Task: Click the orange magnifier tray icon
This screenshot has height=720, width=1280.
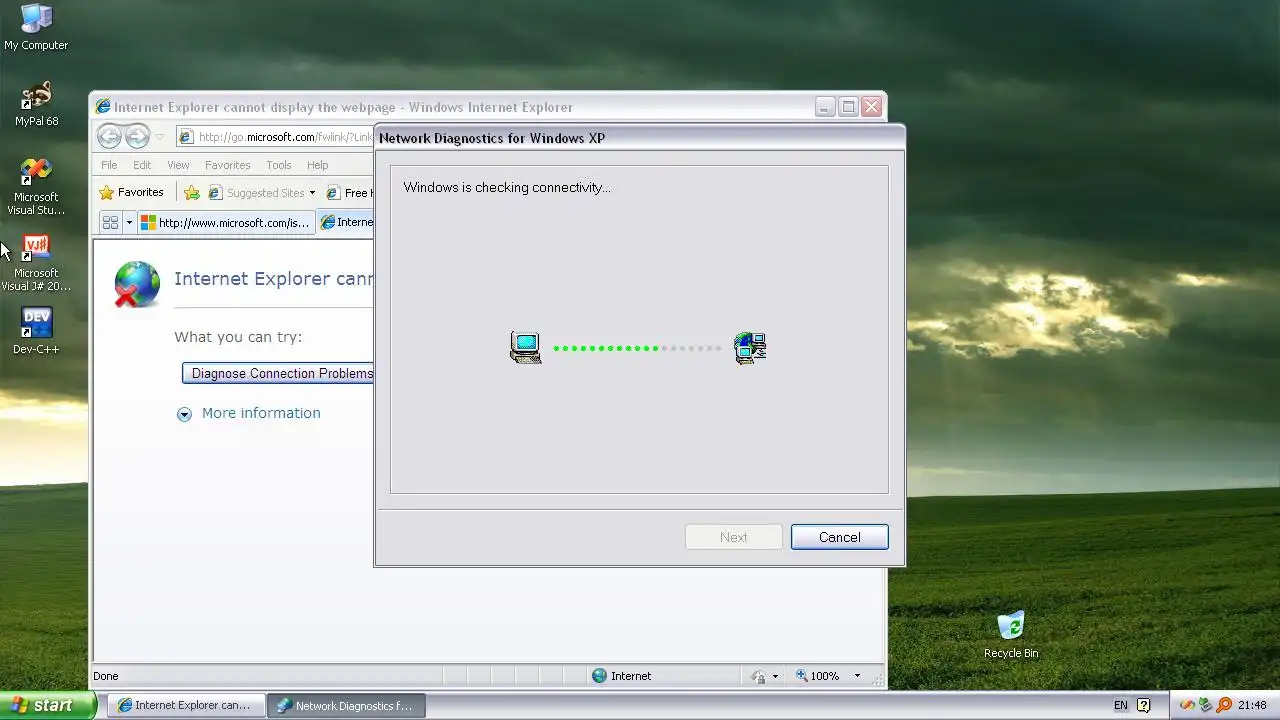Action: [x=1224, y=705]
